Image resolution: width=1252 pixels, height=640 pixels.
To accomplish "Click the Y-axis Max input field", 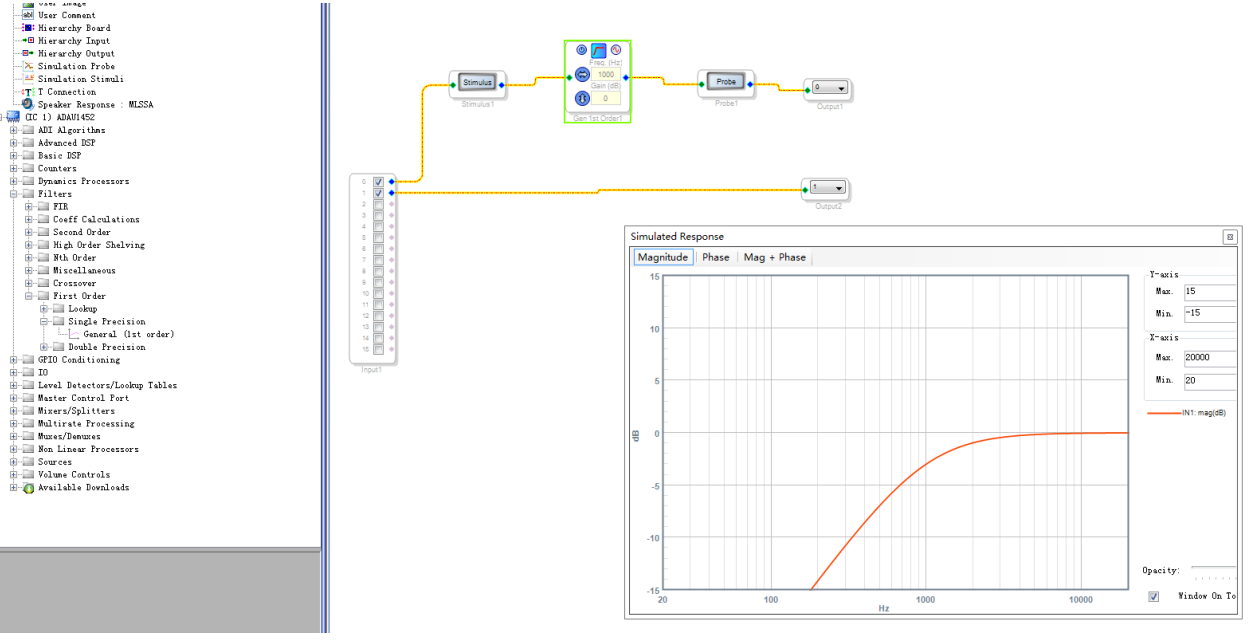I will coord(1208,292).
